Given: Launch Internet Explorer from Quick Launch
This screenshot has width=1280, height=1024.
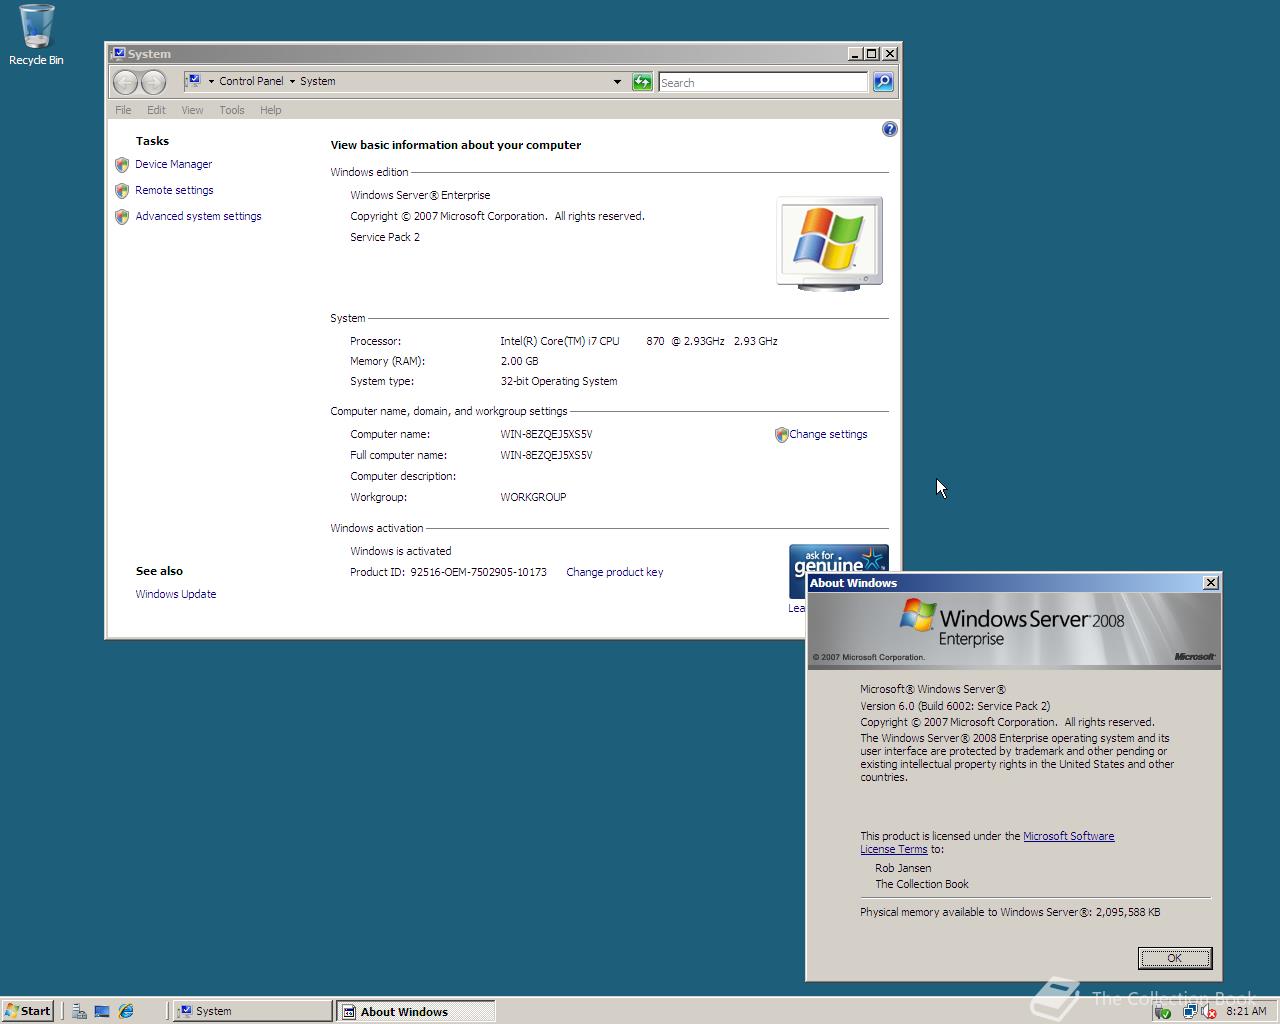Looking at the screenshot, I should [x=126, y=1011].
